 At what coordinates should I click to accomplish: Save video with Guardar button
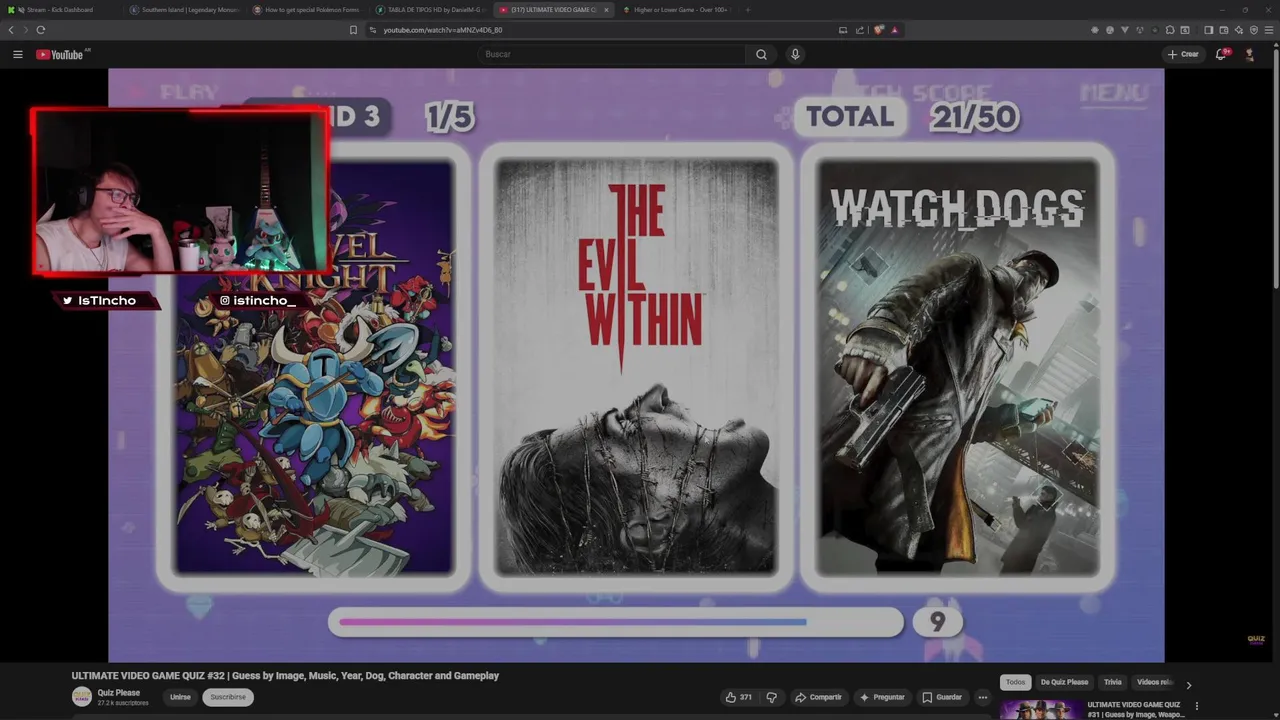(942, 697)
